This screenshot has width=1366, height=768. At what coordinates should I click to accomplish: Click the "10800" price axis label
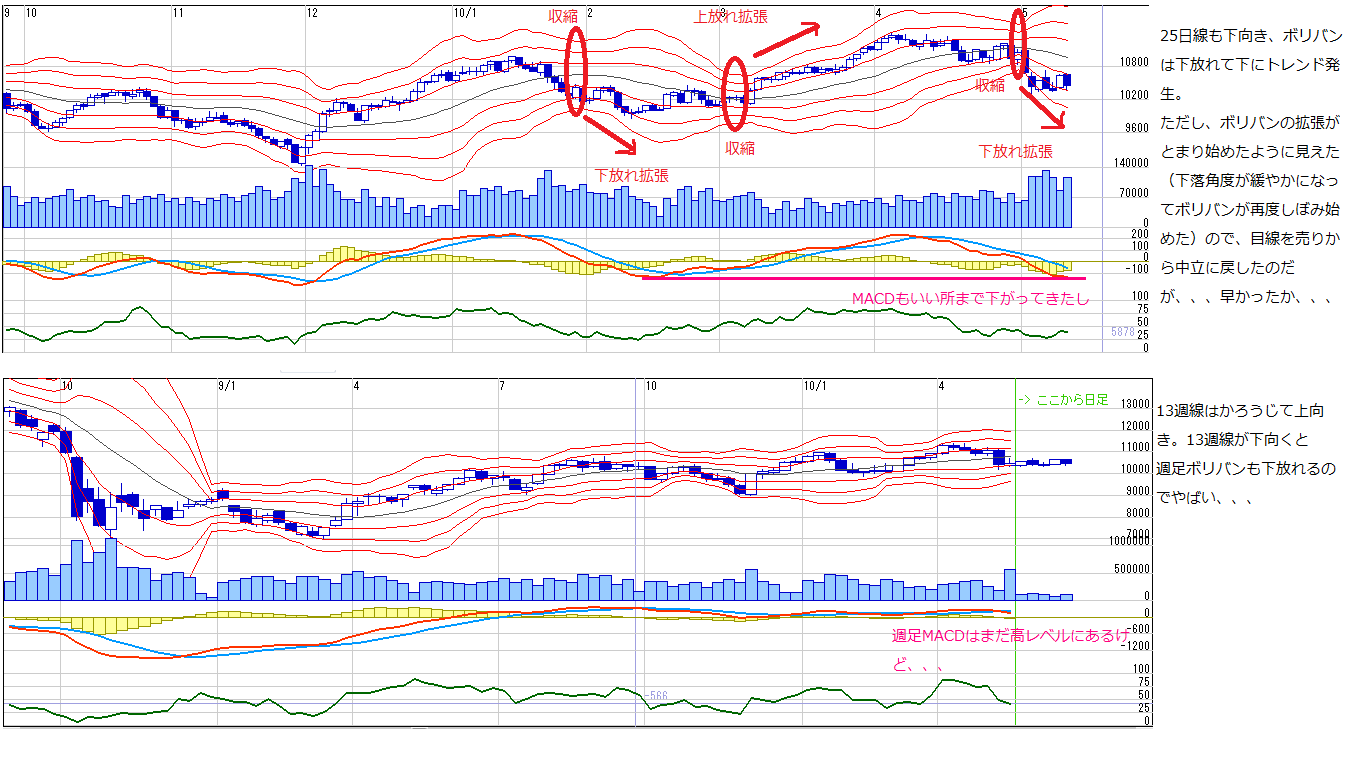point(1134,62)
